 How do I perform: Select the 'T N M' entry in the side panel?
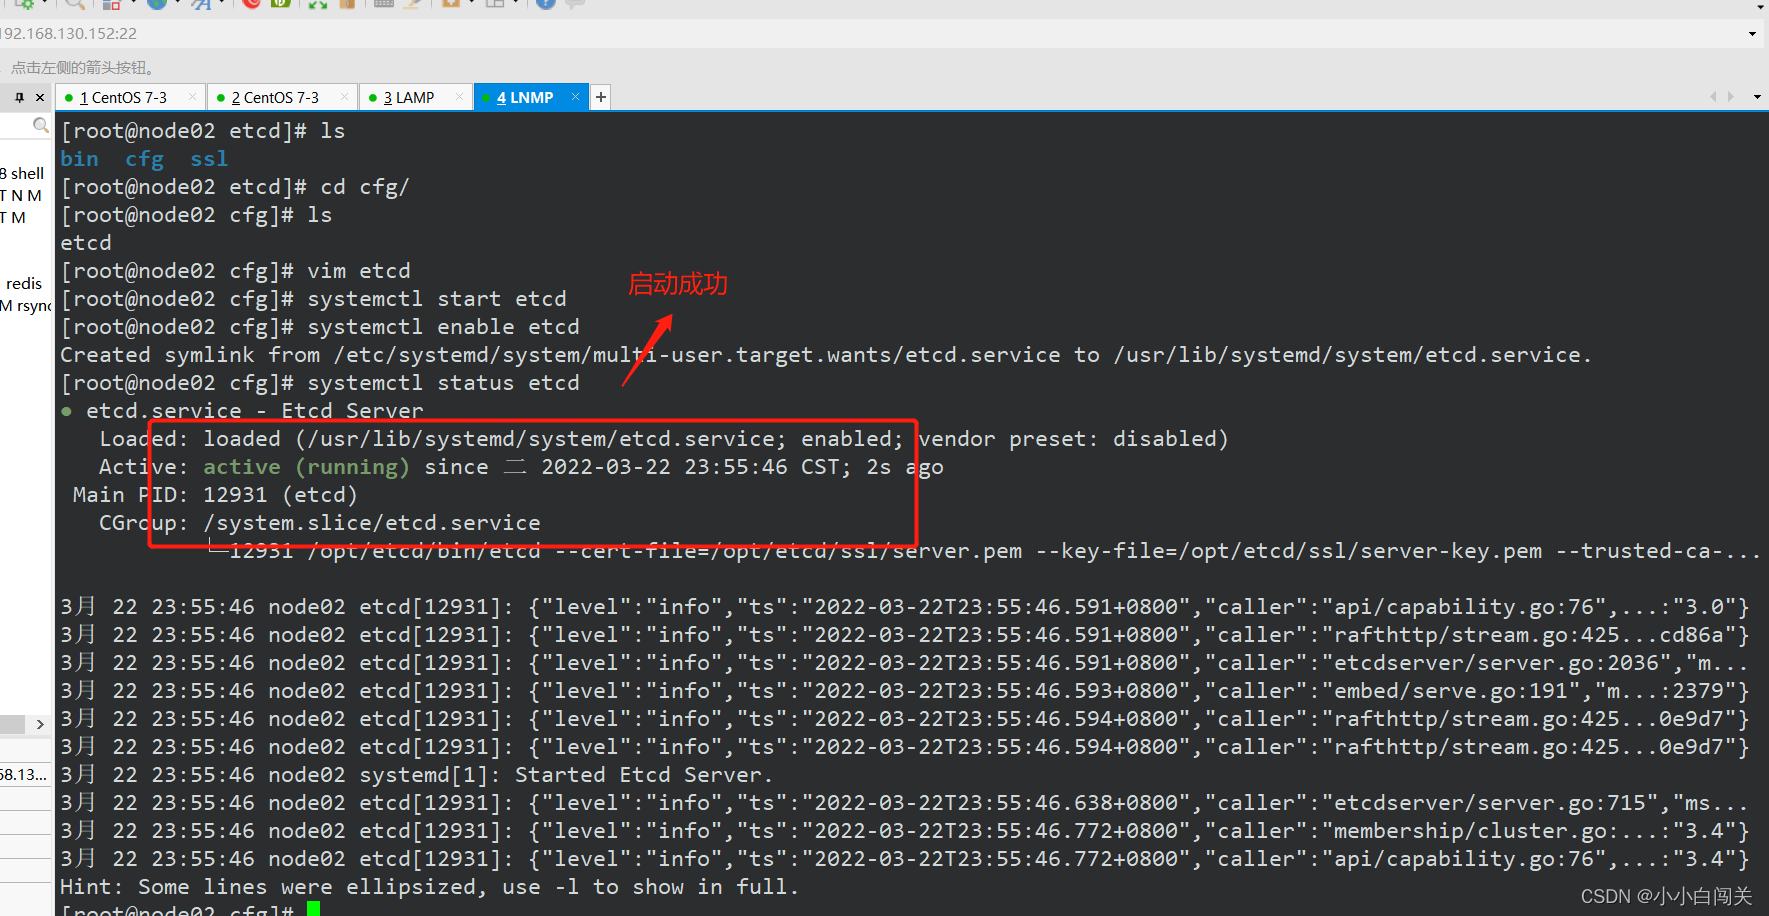click(21, 196)
